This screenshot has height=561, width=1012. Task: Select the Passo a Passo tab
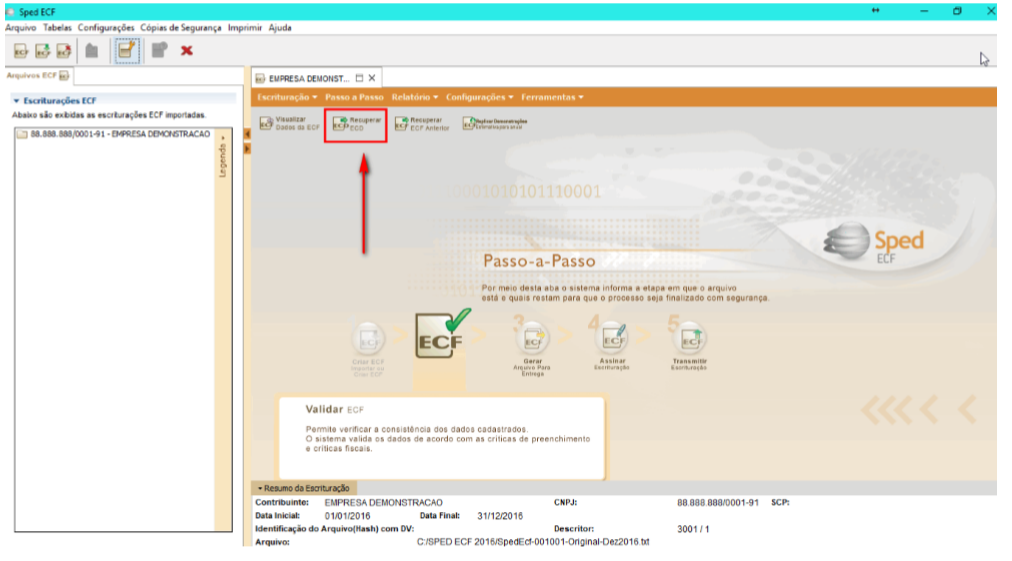coord(354,97)
